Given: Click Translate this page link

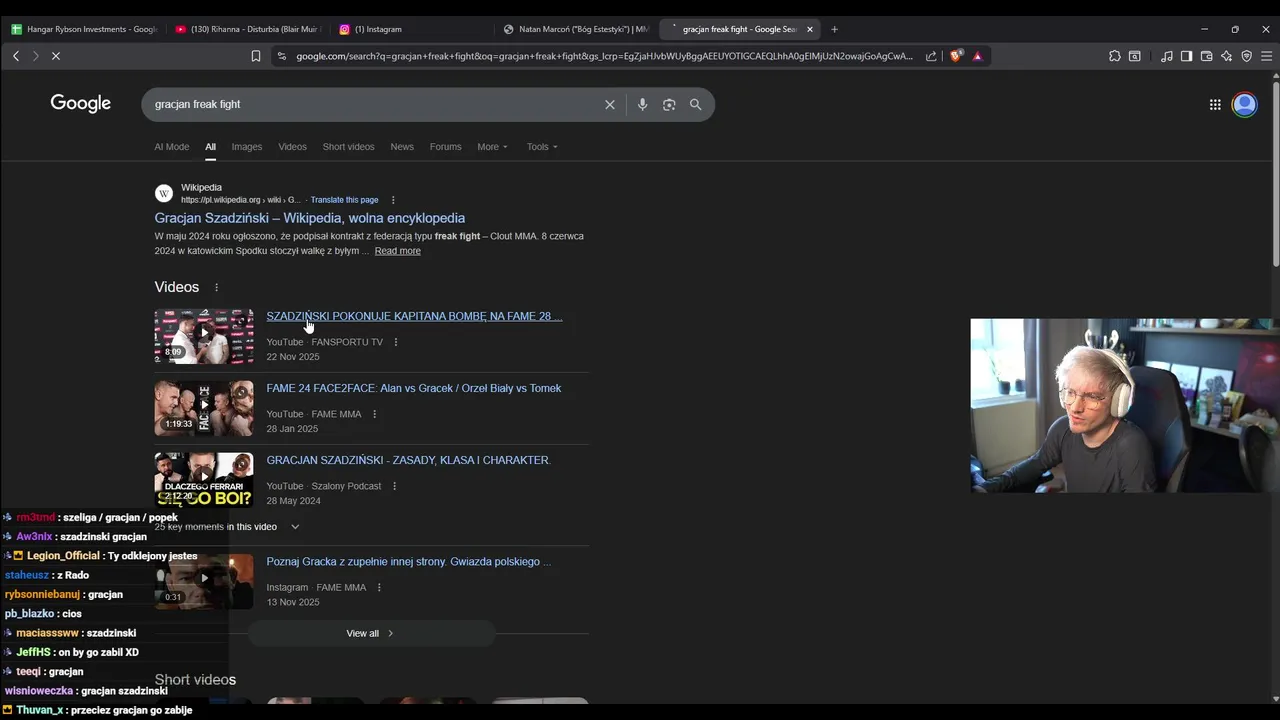Looking at the screenshot, I should click(x=344, y=200).
